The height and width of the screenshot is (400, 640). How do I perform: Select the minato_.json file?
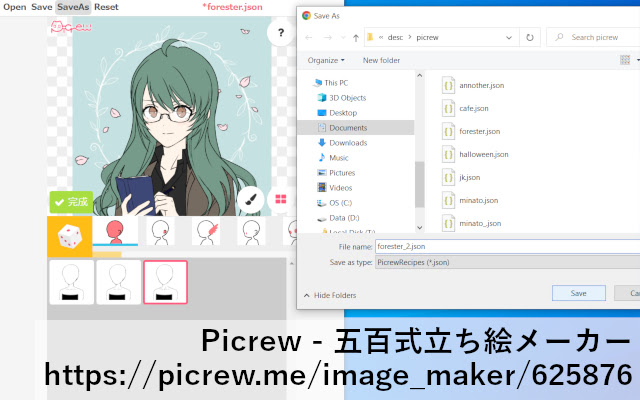click(472, 223)
